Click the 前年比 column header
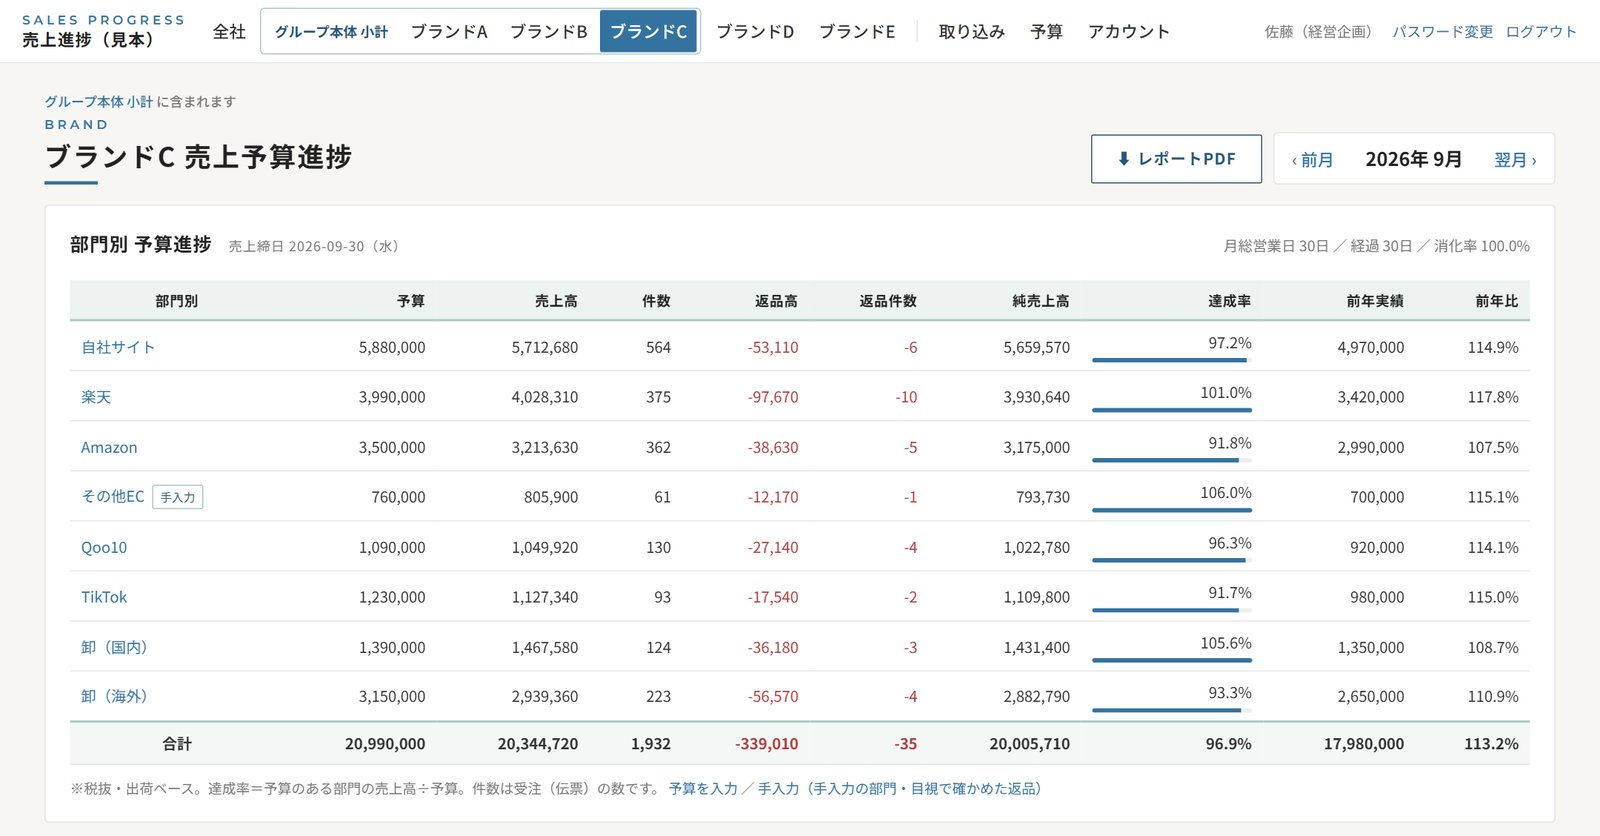Image resolution: width=1600 pixels, height=836 pixels. (1497, 301)
